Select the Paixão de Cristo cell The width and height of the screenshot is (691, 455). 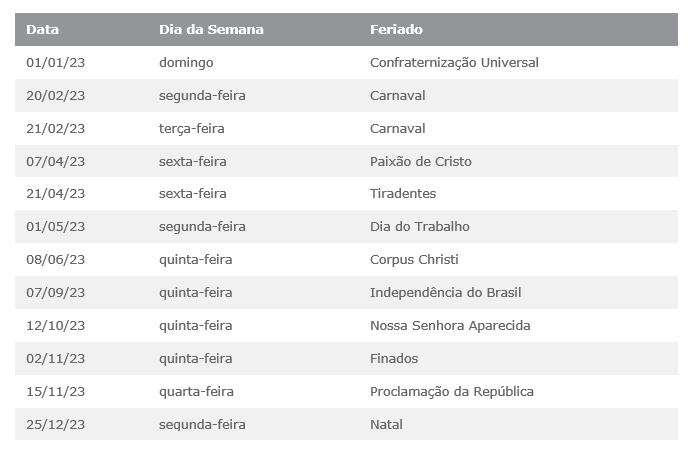pos(421,161)
